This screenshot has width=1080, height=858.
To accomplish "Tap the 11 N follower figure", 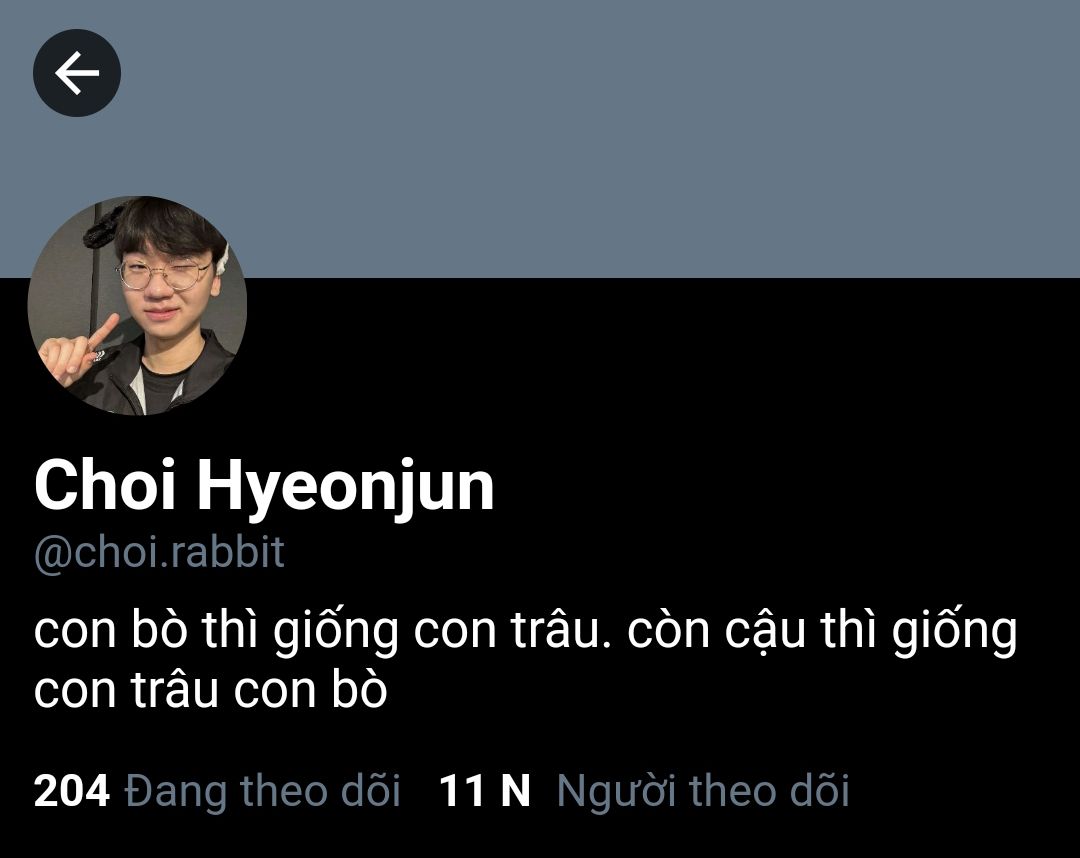I will coord(485,791).
